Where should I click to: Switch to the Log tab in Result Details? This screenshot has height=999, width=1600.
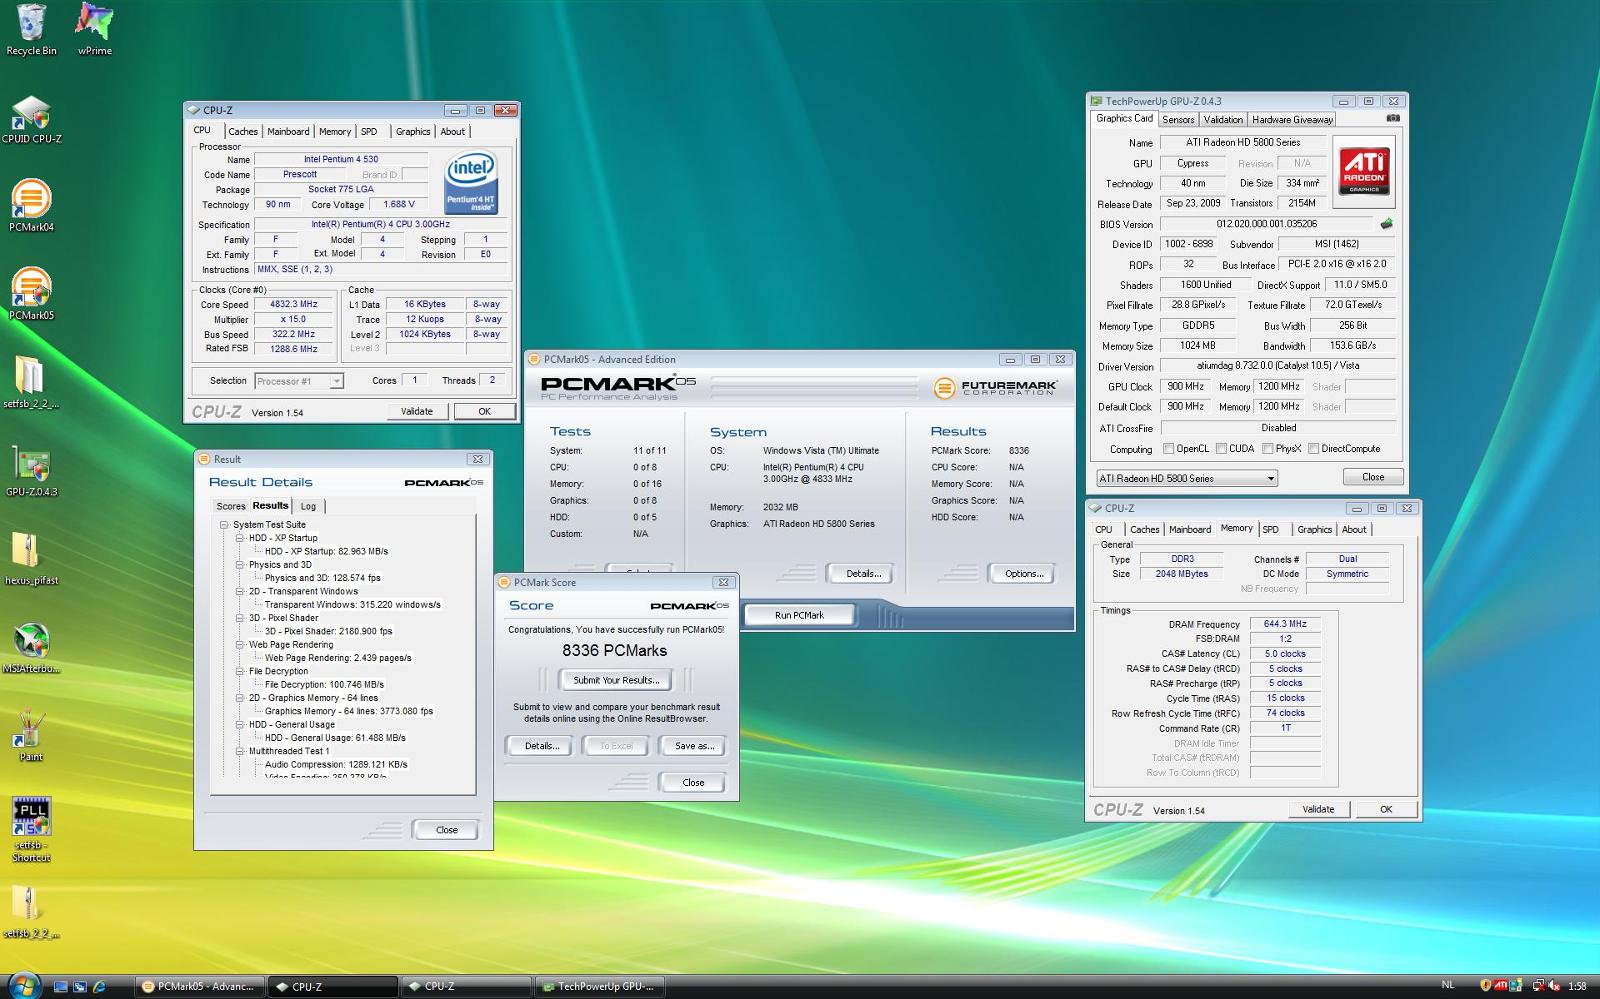[308, 506]
